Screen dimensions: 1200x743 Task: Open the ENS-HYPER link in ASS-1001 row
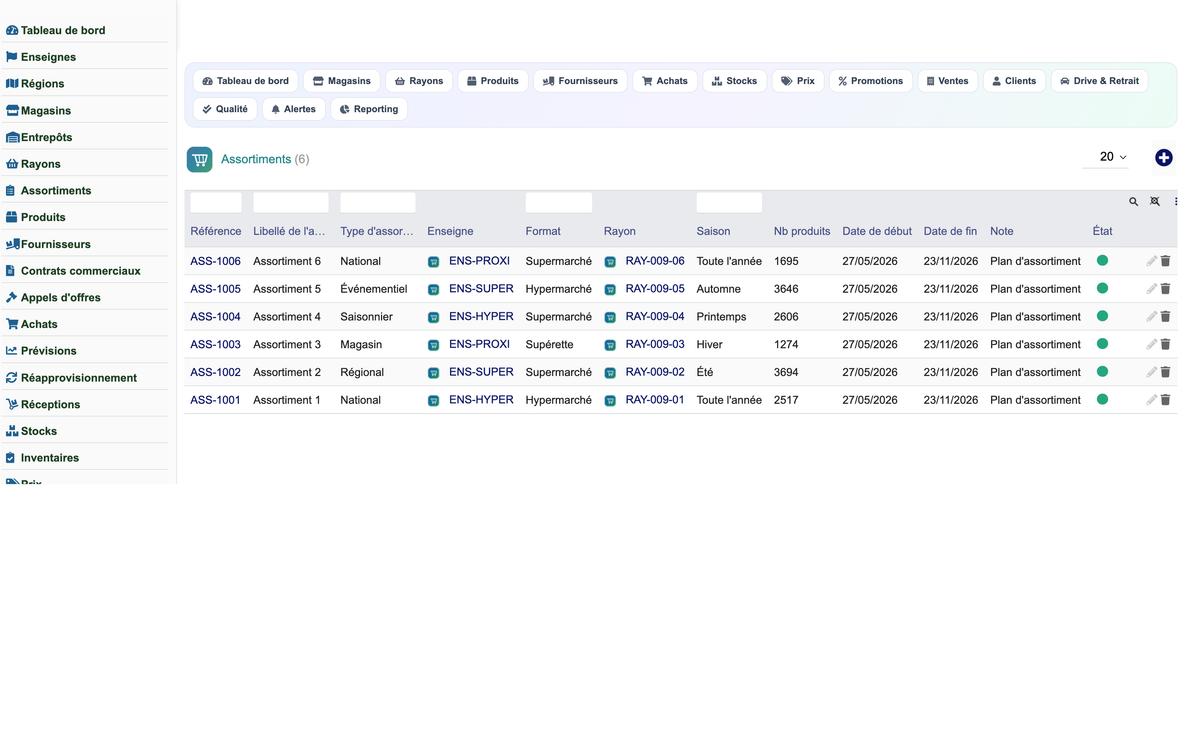[x=481, y=400]
